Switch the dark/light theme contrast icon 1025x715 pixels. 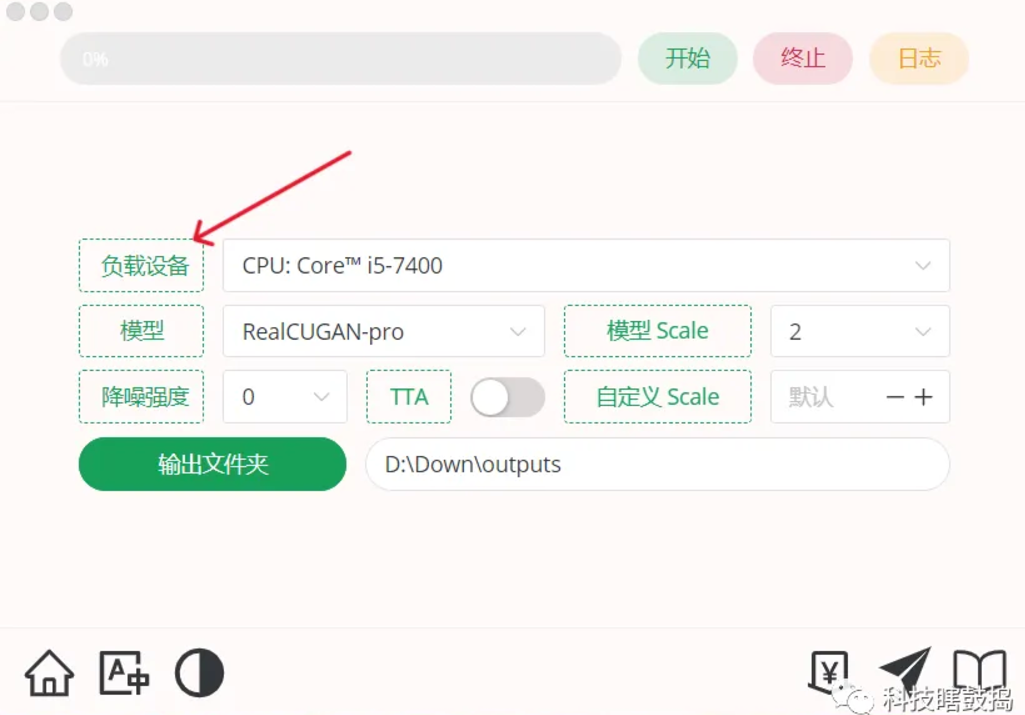click(x=199, y=673)
